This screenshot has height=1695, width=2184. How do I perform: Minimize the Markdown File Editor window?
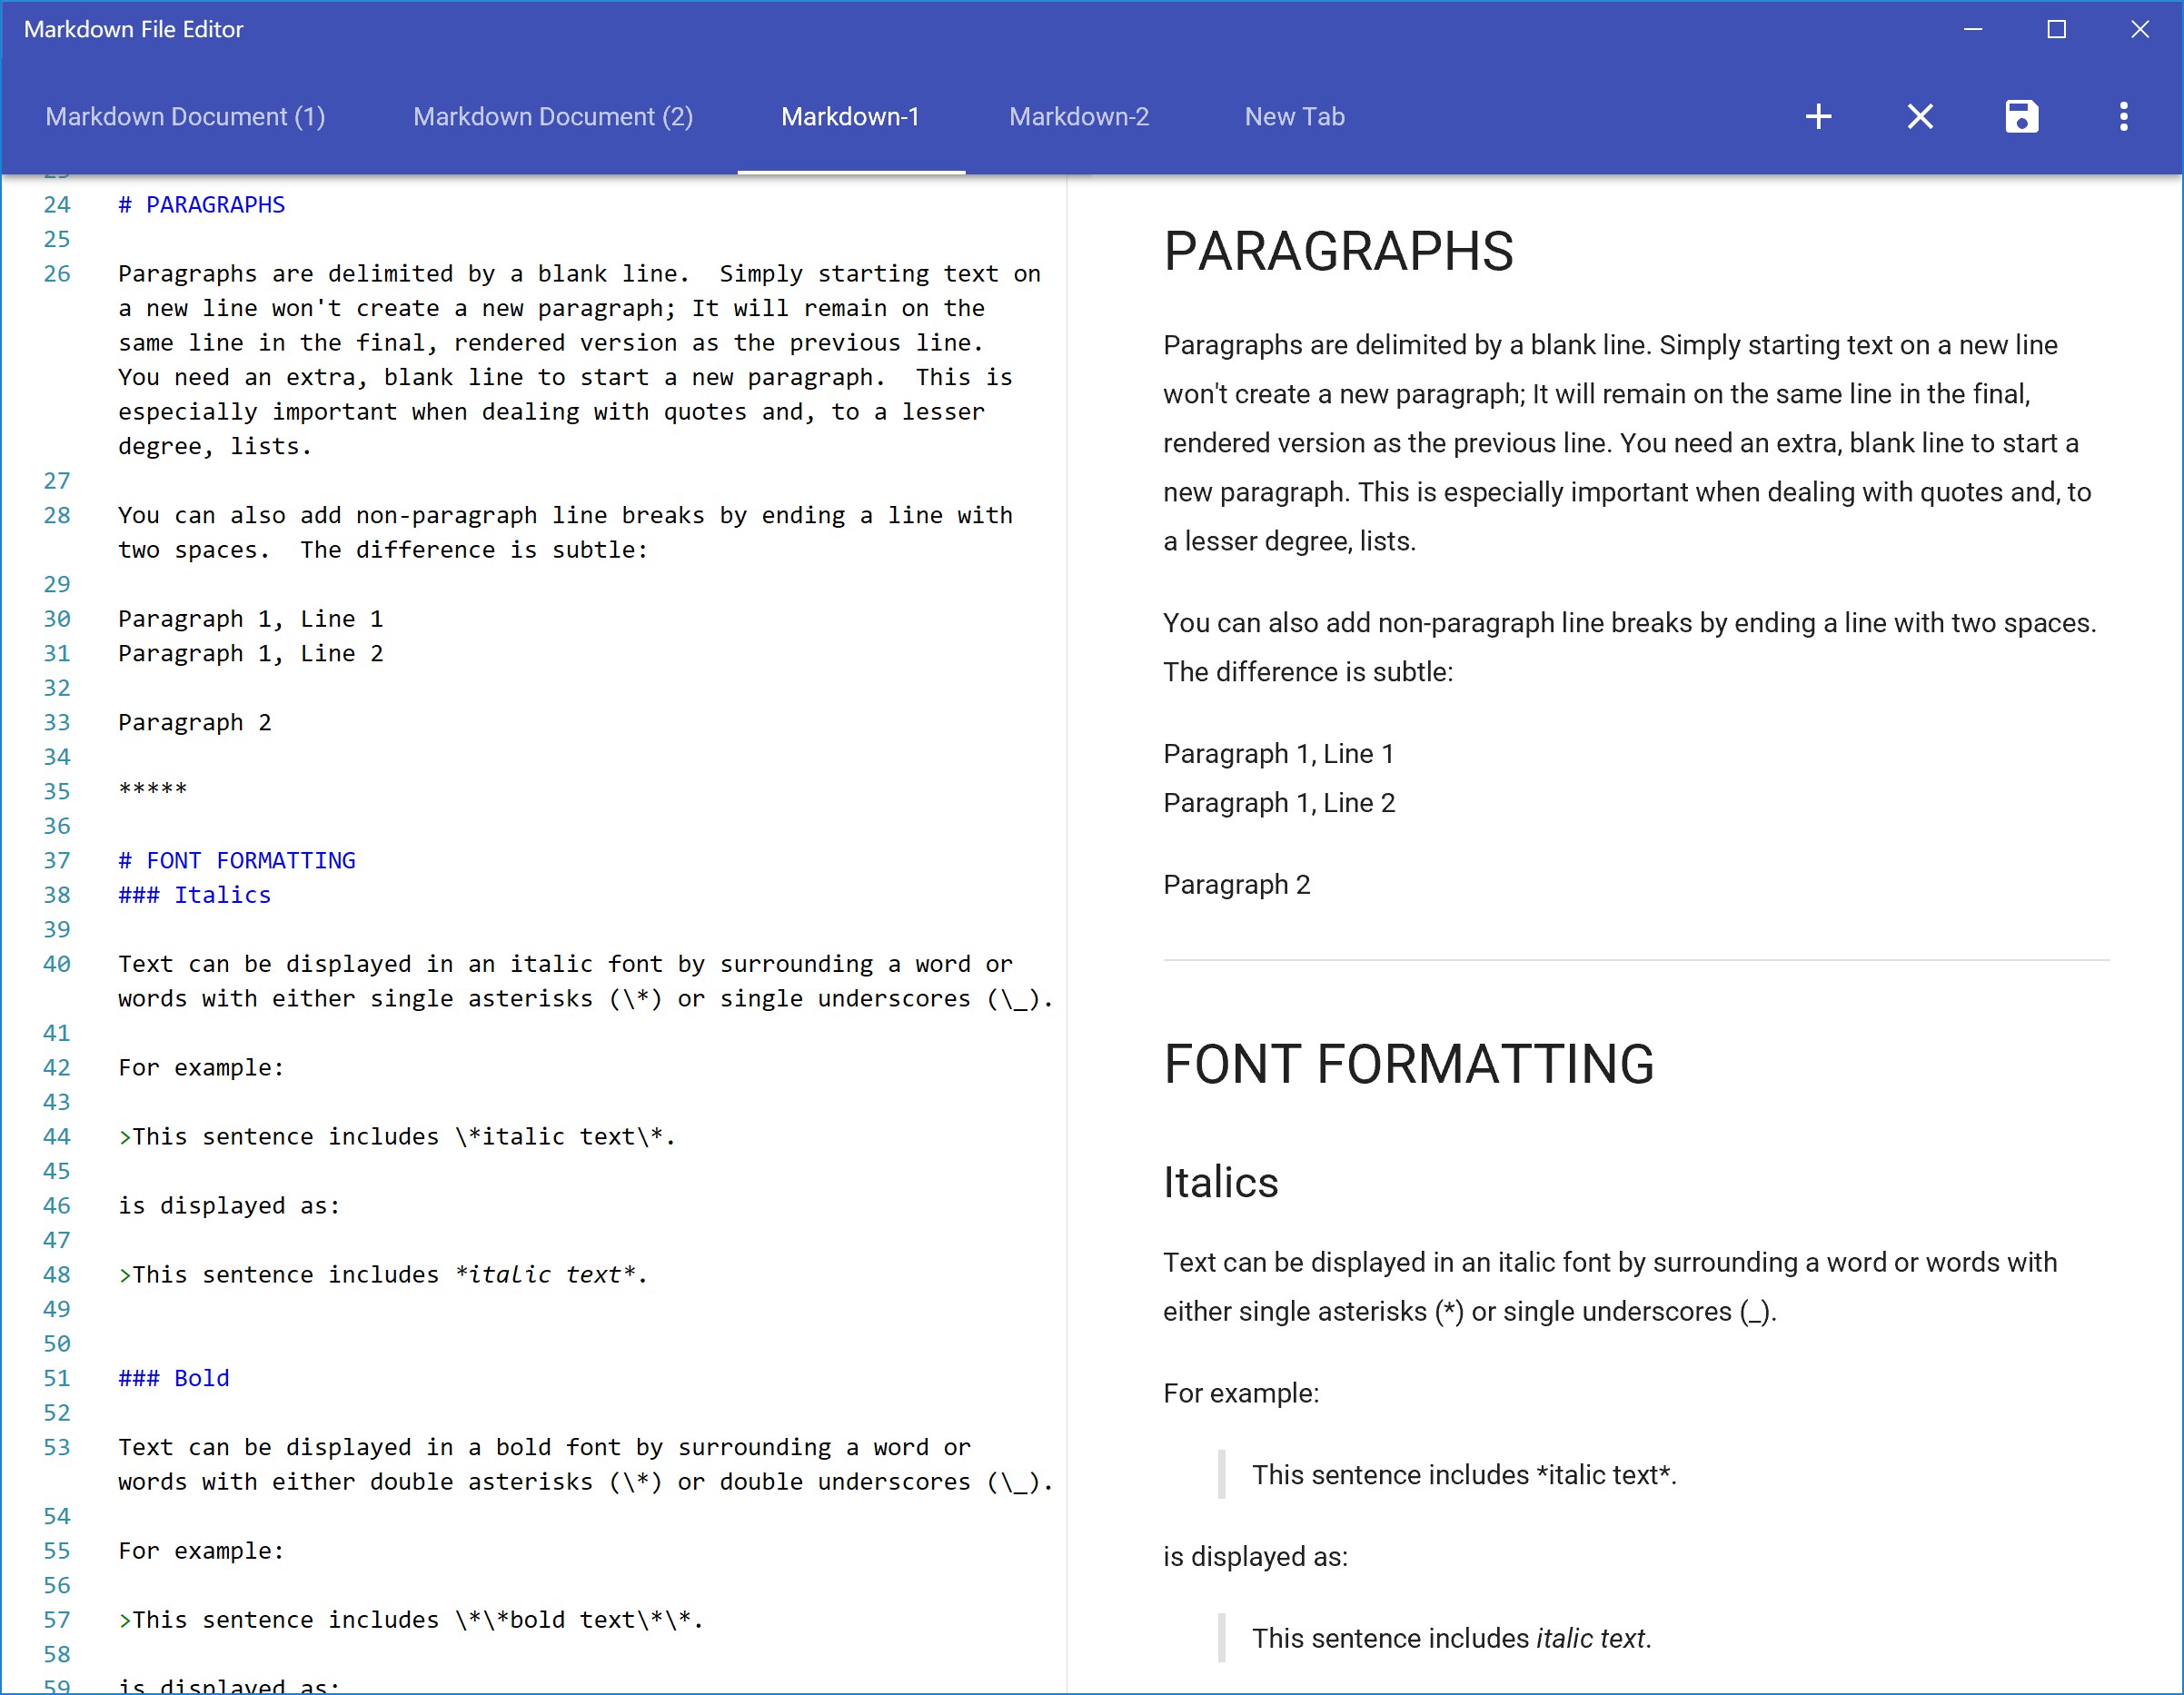pyautogui.click(x=1972, y=30)
